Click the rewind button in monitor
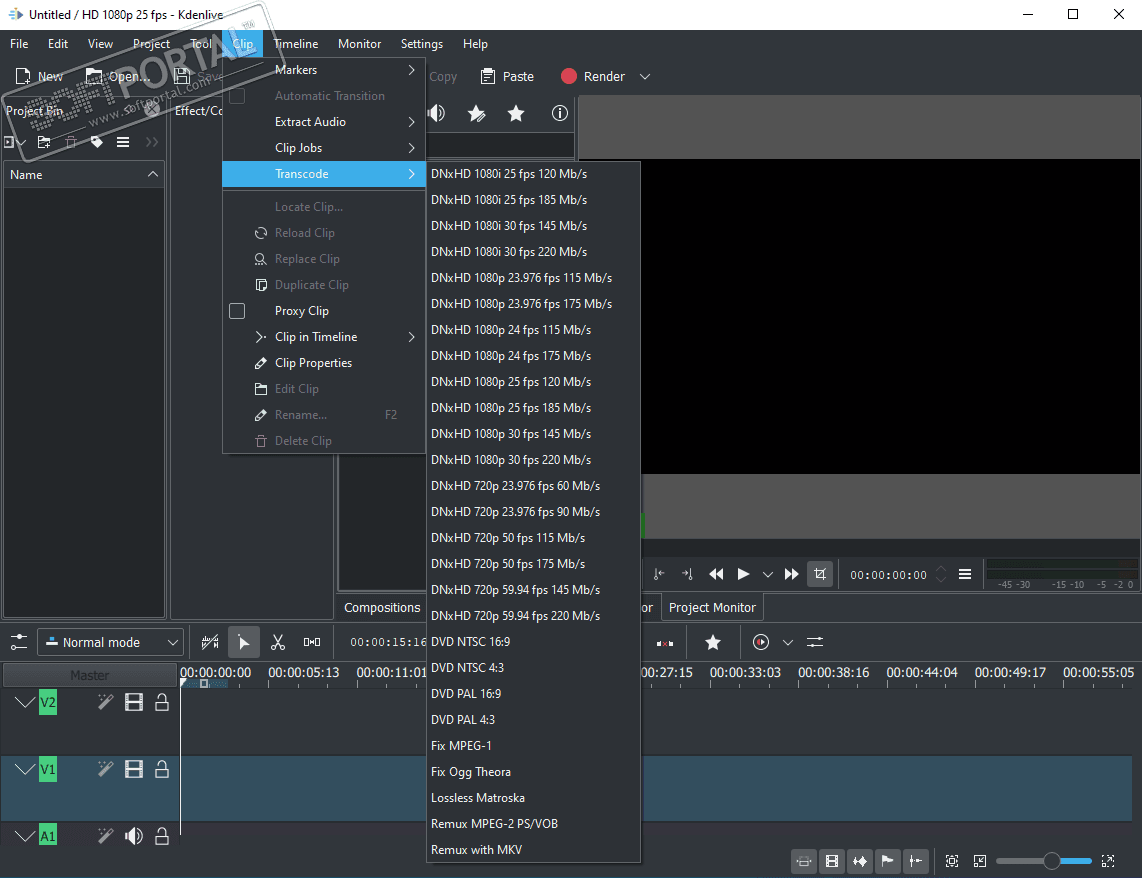Image resolution: width=1142 pixels, height=878 pixels. point(716,574)
